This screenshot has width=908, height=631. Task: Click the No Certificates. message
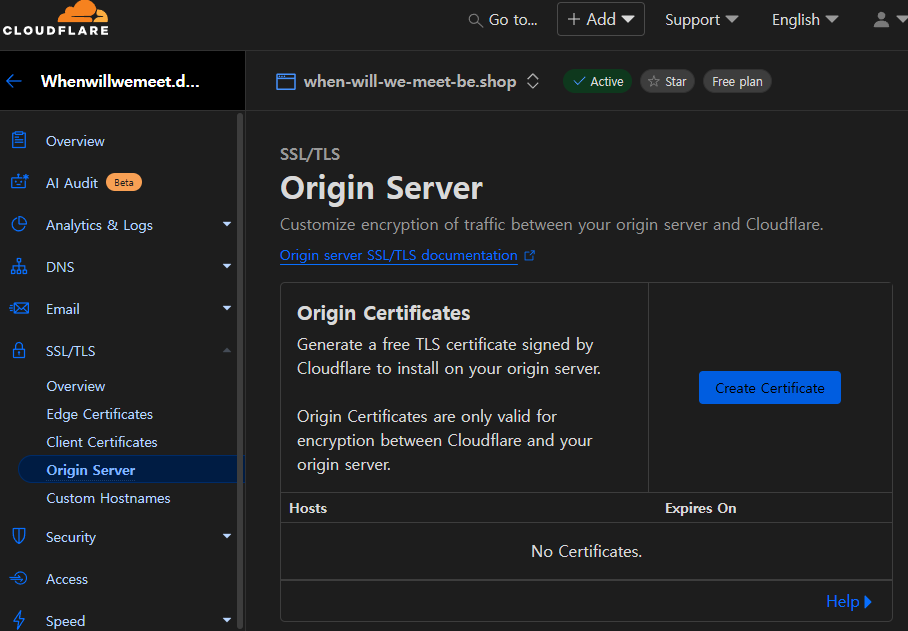click(x=587, y=551)
